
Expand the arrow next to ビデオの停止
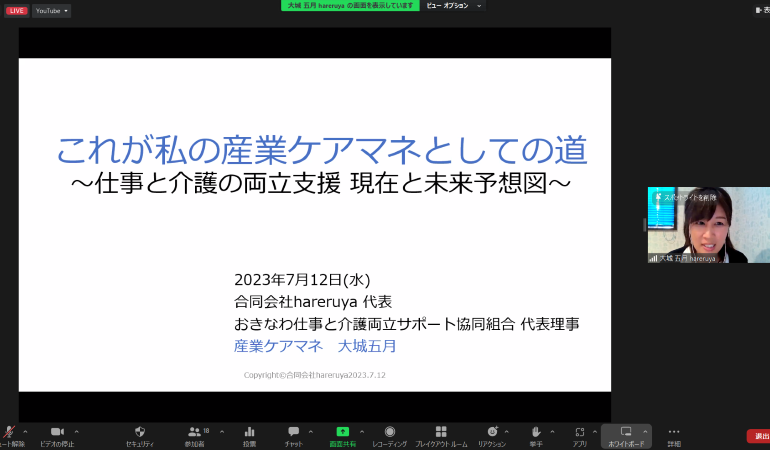(77, 431)
